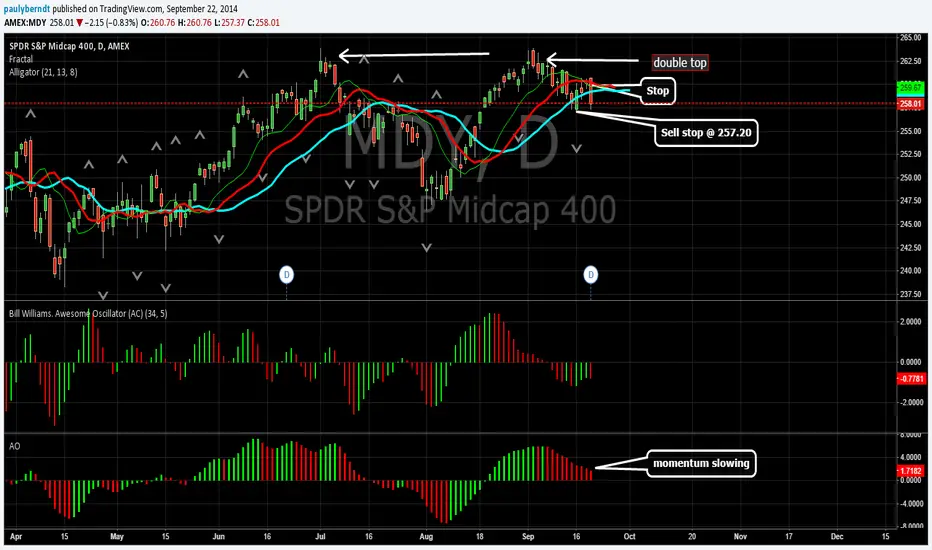This screenshot has width=932, height=550.
Task: Select the O:260.76 open value in header
Action: [x=158, y=23]
